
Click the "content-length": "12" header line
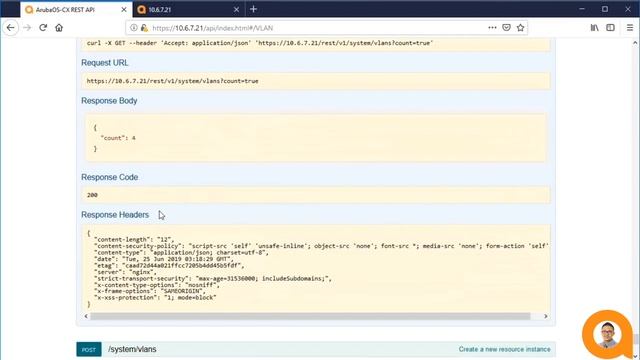(x=134, y=240)
